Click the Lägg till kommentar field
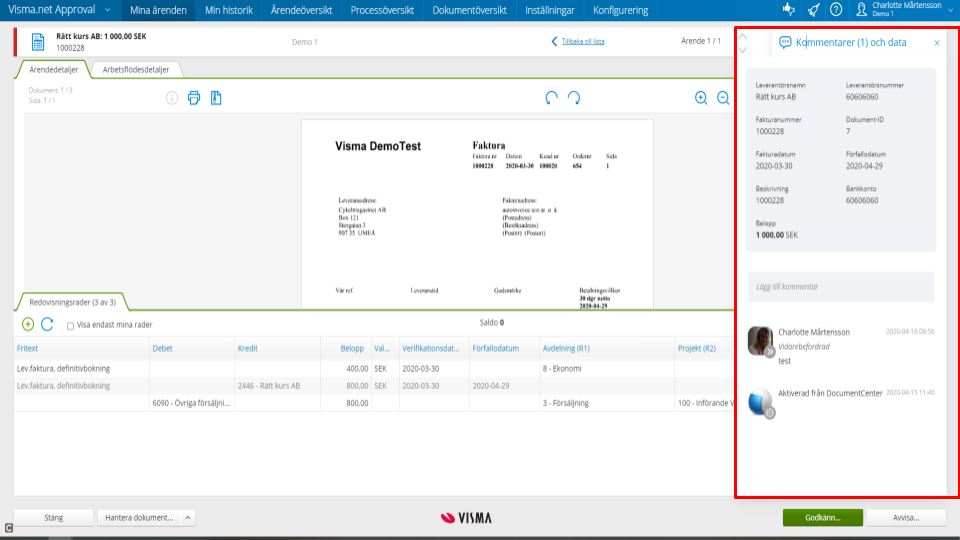960x540 pixels. [x=841, y=287]
